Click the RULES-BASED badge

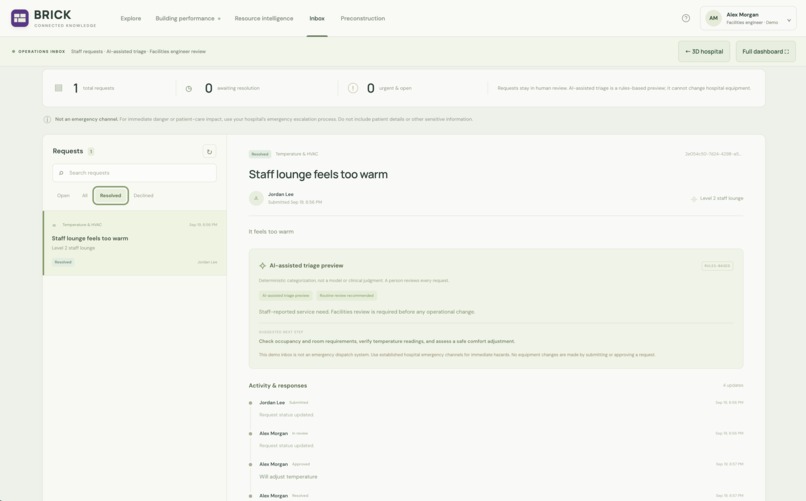[x=717, y=266]
